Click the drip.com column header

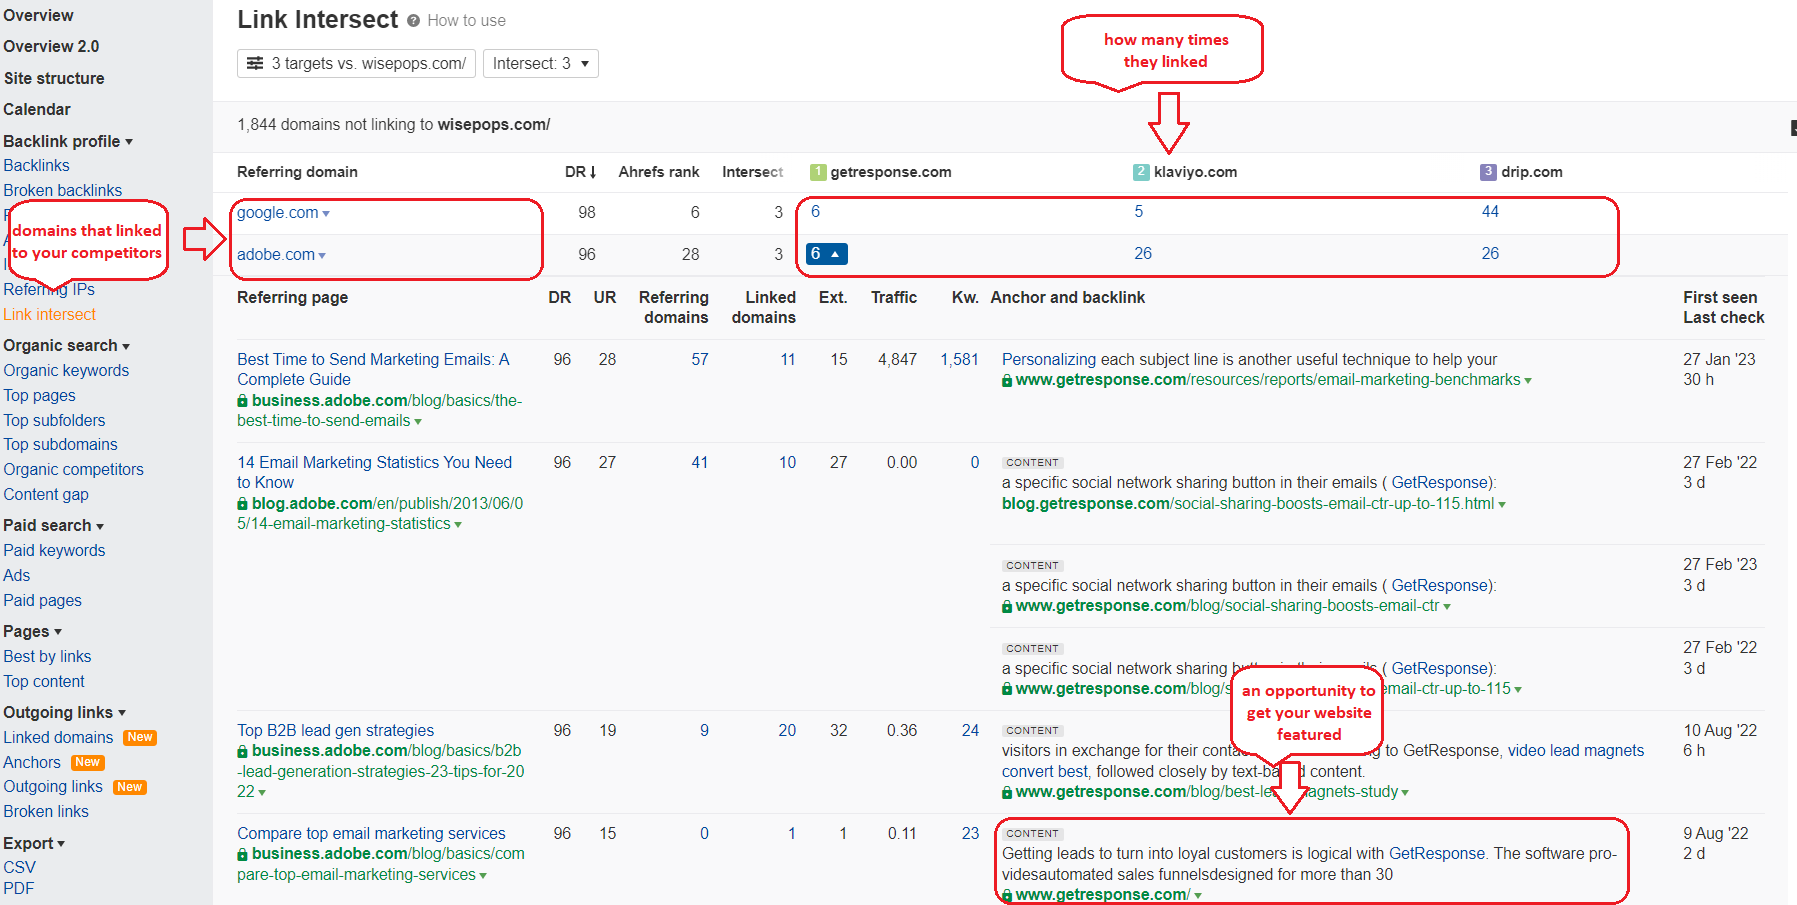coord(1531,172)
